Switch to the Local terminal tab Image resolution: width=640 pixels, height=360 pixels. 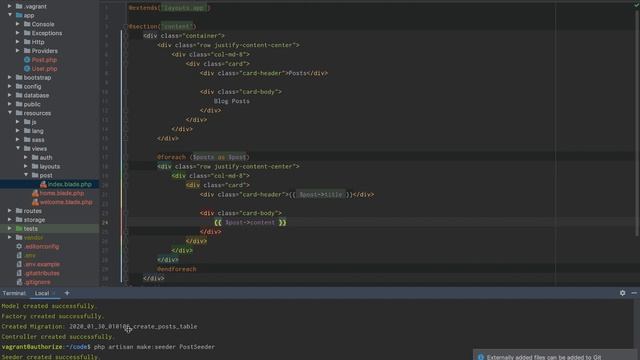(x=42, y=293)
